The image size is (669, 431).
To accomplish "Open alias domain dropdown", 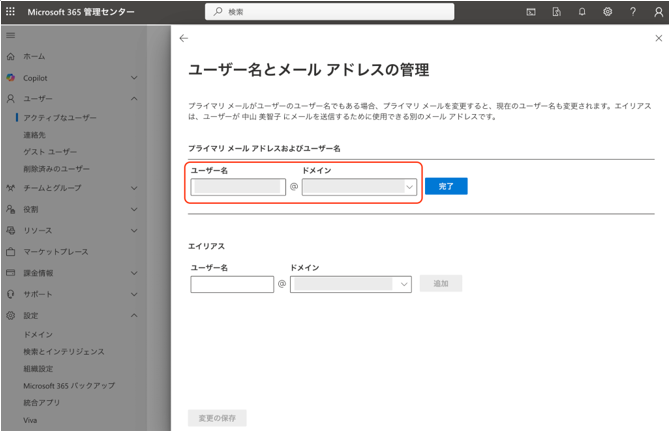I will [350, 284].
